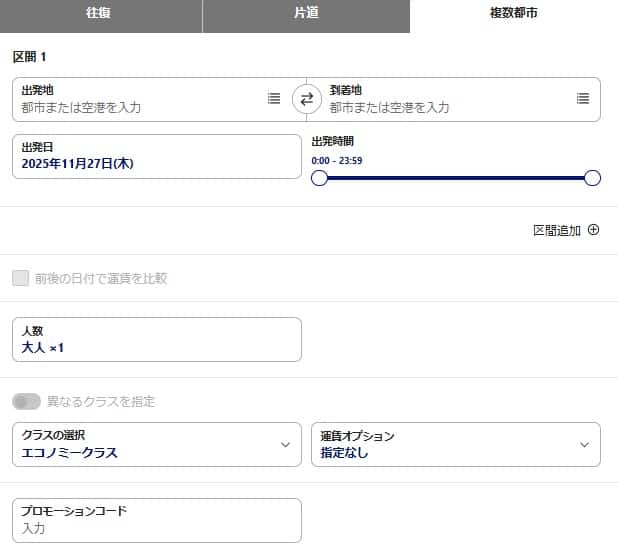Click the プロモーションコード input field
This screenshot has height=555, width=618.
pyautogui.click(x=157, y=520)
